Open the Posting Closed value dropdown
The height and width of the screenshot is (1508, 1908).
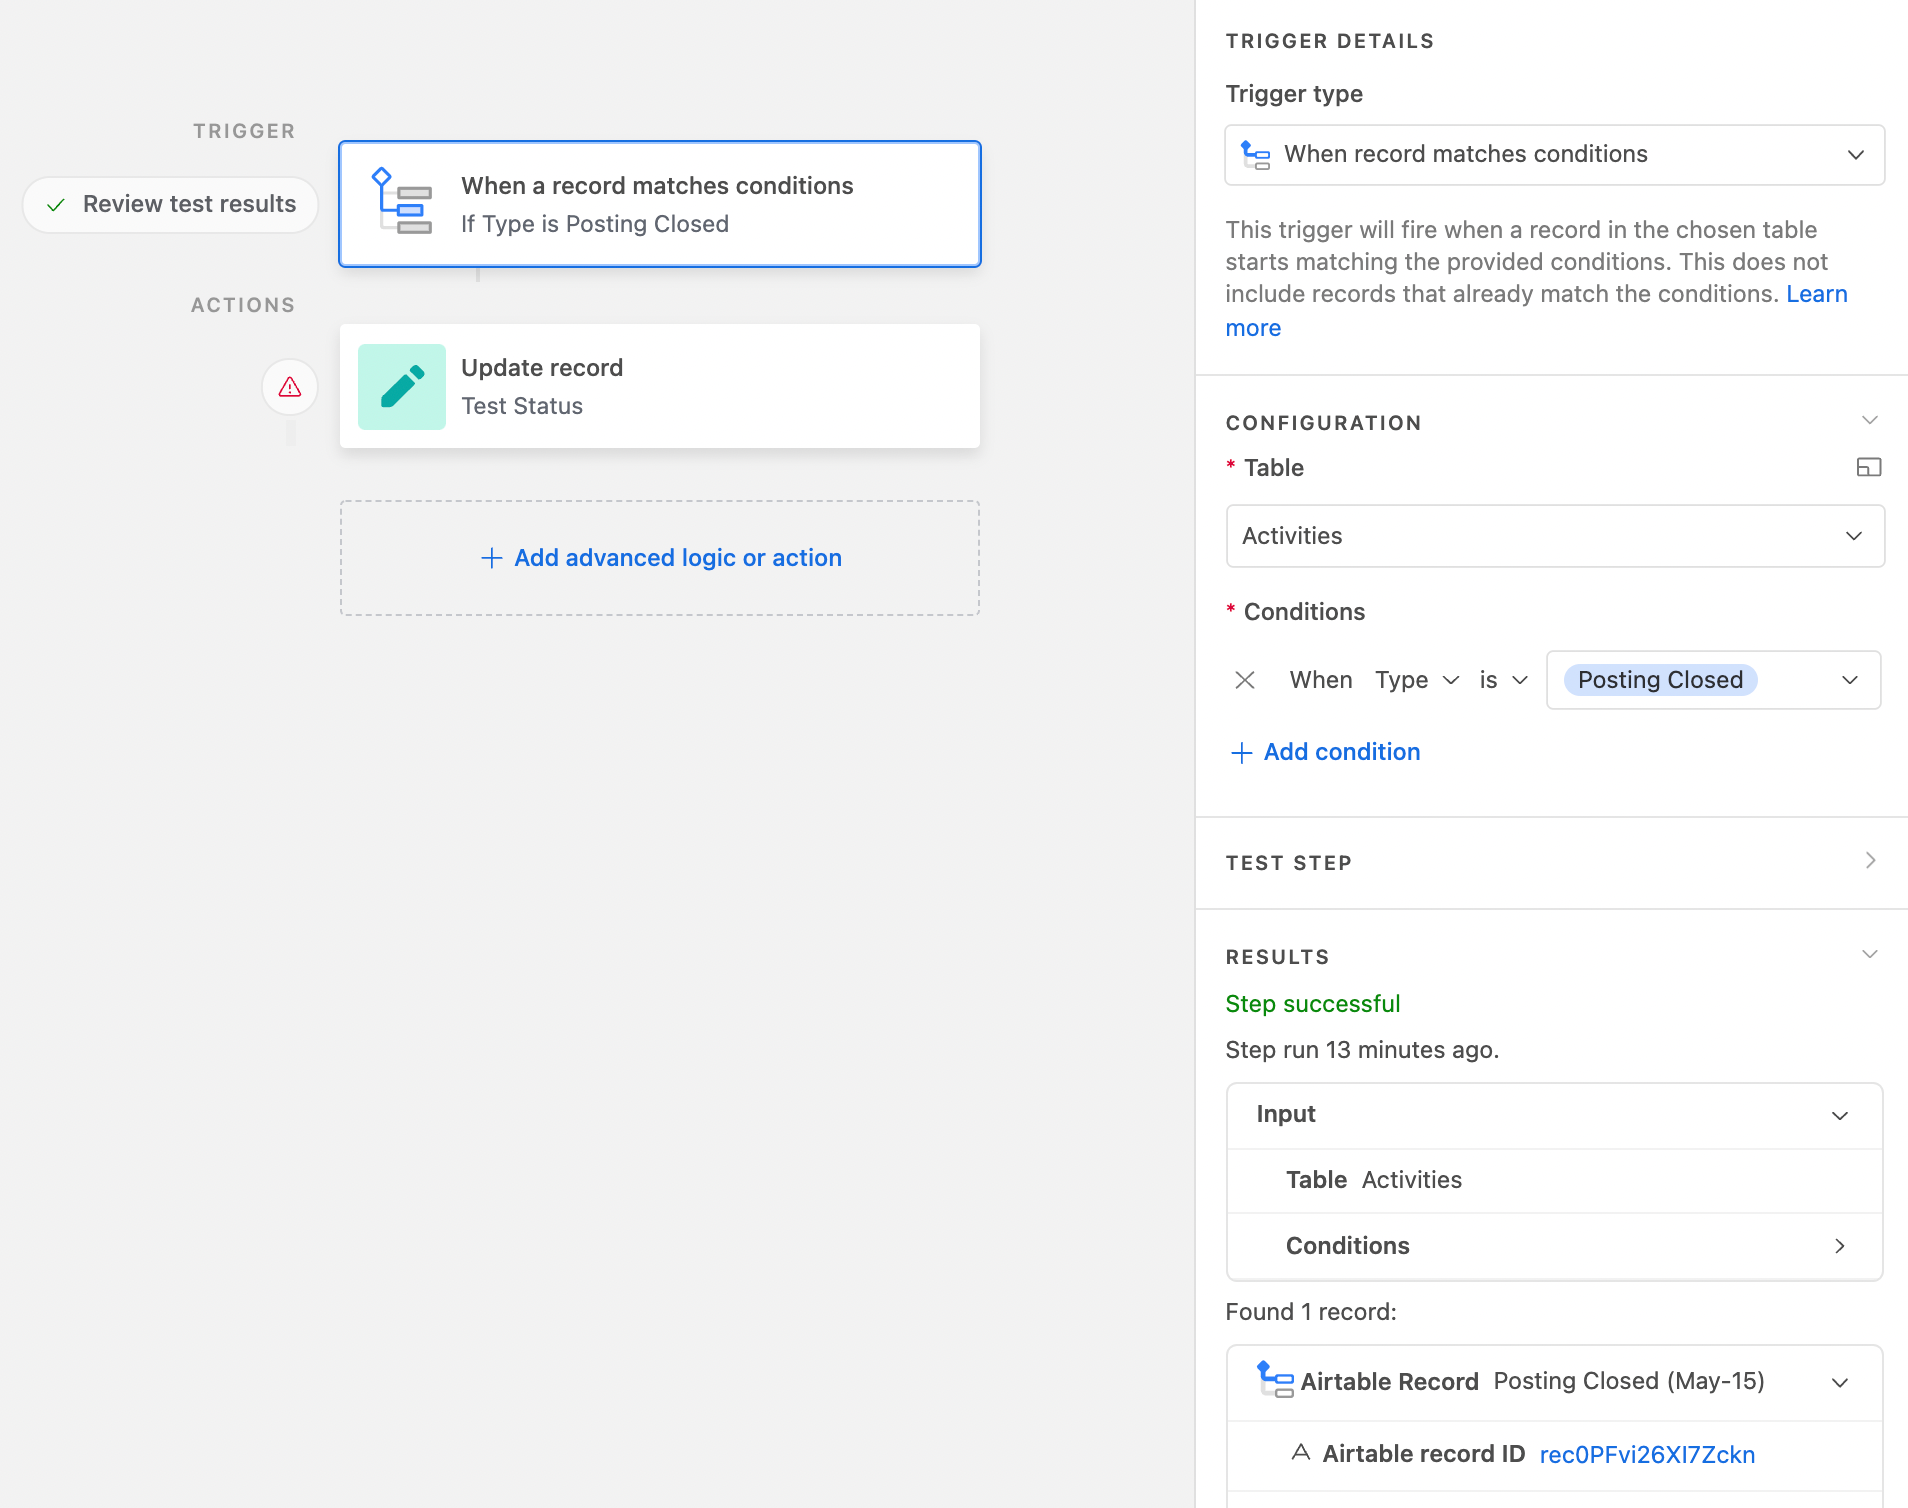click(1714, 680)
